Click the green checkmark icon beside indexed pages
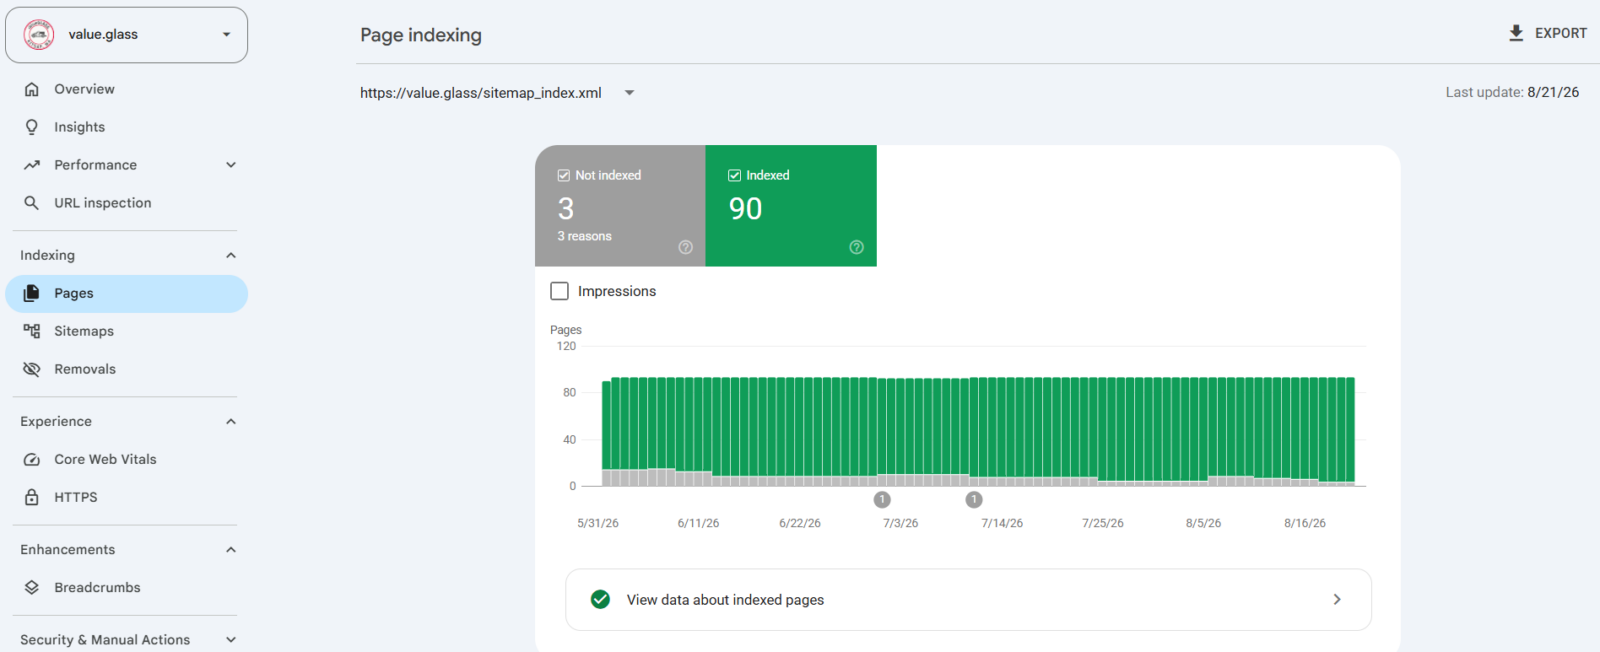The image size is (1600, 652). (600, 599)
